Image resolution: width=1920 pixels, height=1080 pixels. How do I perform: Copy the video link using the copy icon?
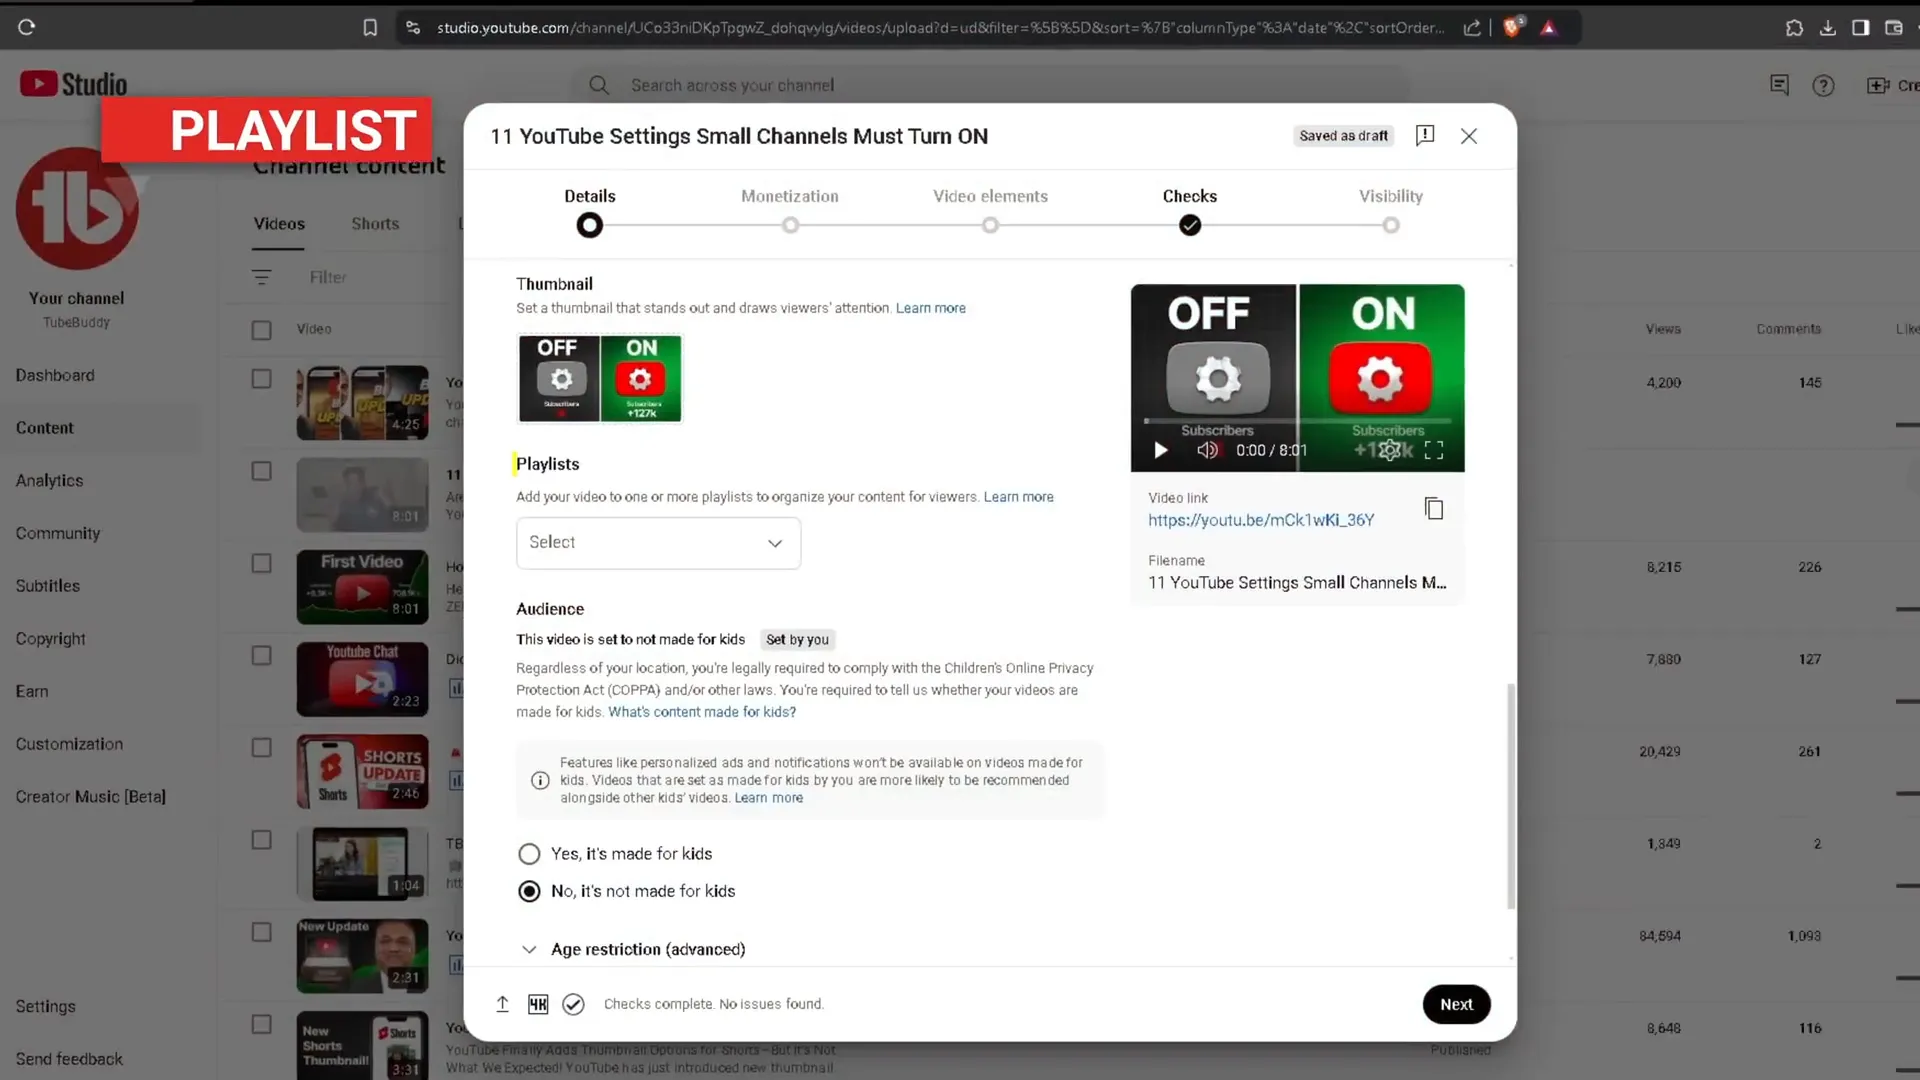point(1434,508)
